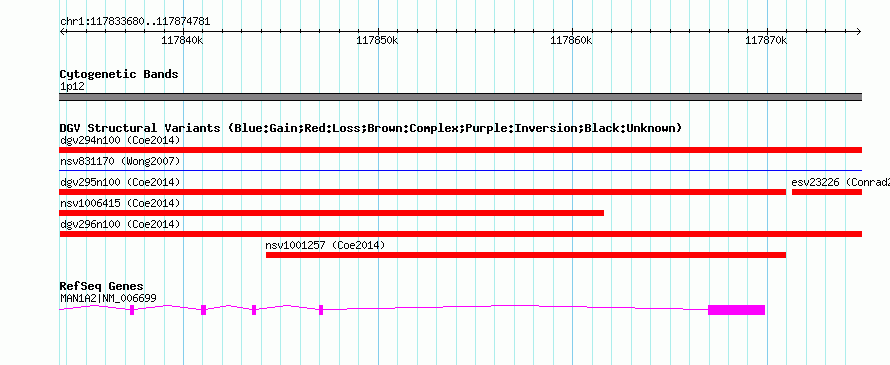Click the 117850k ruler tick label
890x365 pixels.
[377, 40]
